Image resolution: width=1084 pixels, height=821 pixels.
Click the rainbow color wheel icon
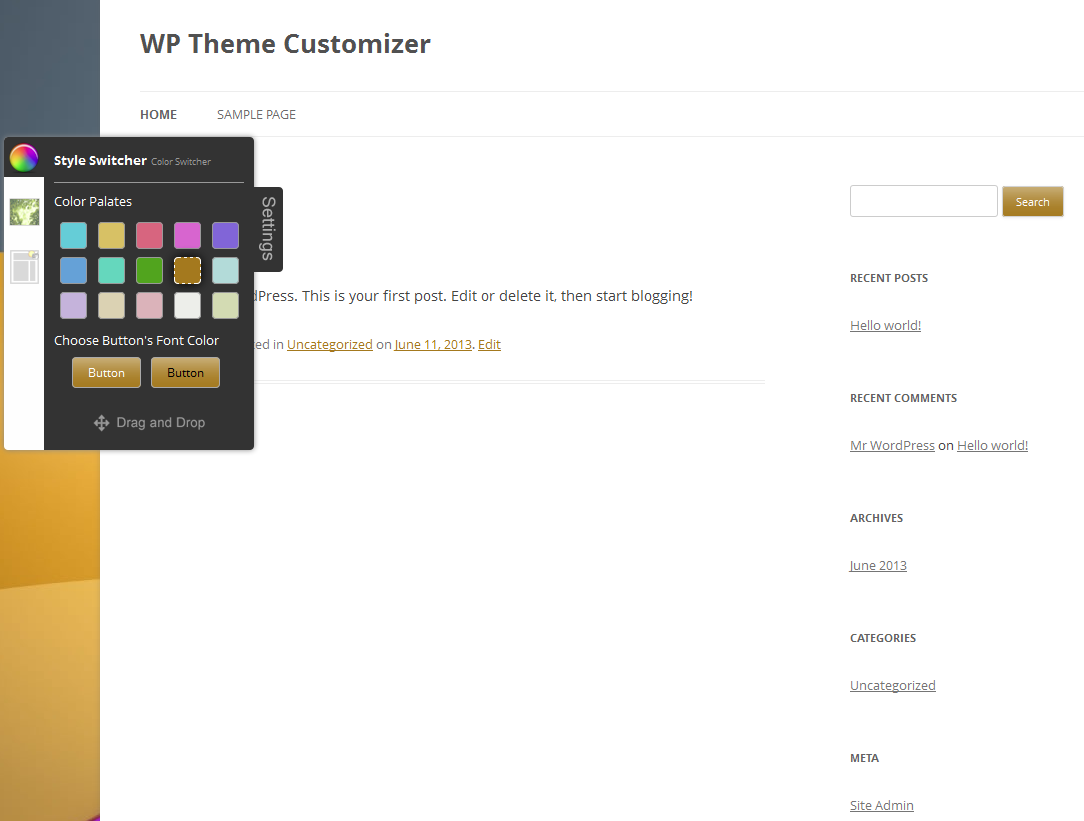tap(24, 158)
